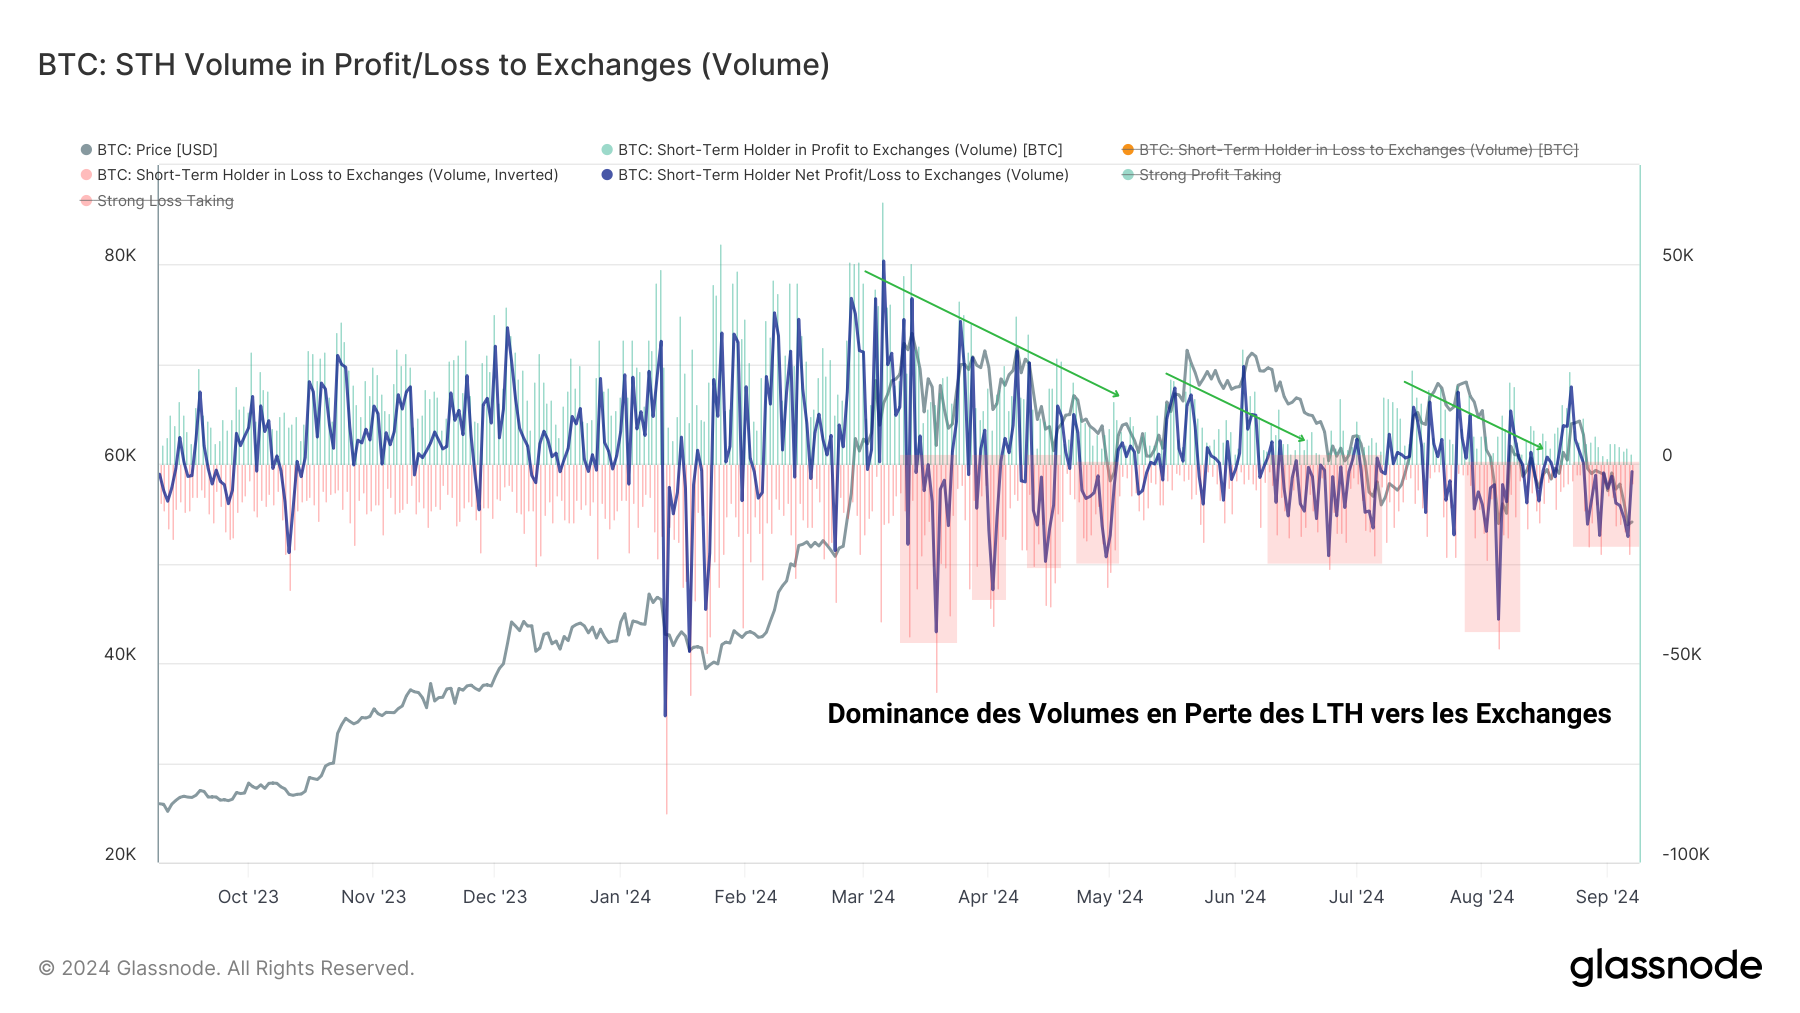Click the 'Dominance des Volumes en Perte' annotation

[x=1219, y=714]
